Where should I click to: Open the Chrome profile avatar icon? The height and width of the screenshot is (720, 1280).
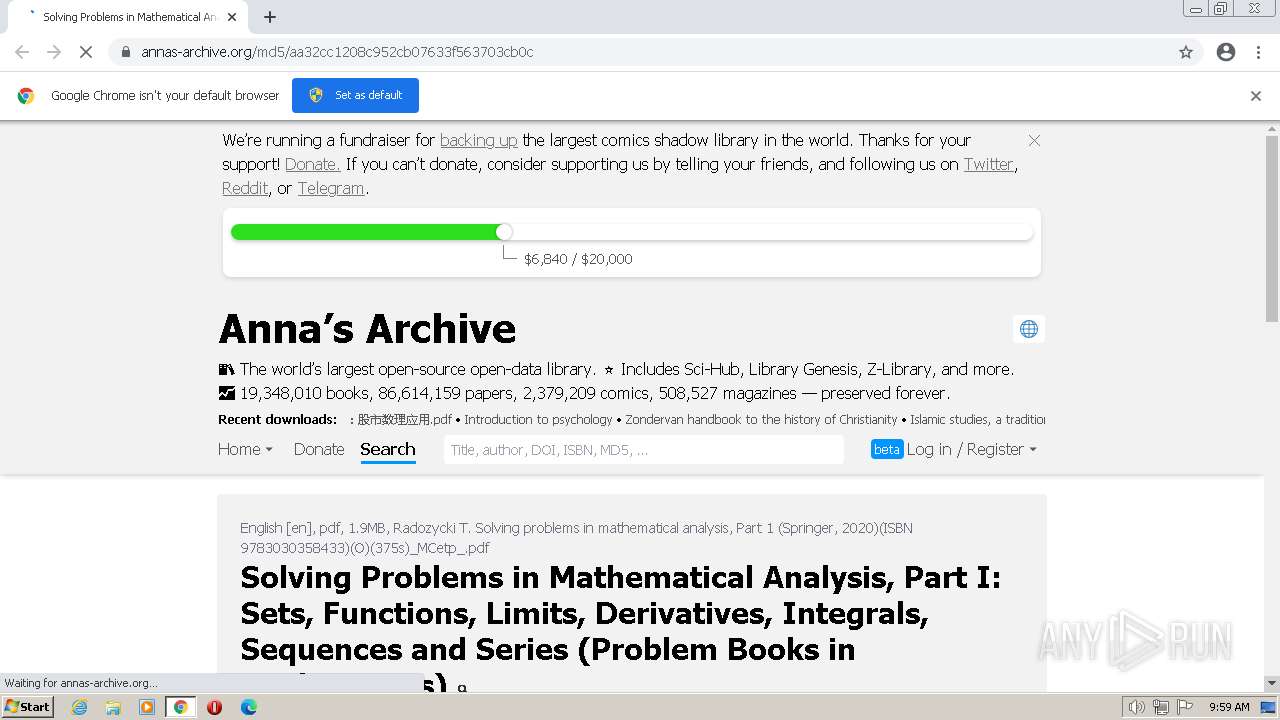coord(1226,52)
